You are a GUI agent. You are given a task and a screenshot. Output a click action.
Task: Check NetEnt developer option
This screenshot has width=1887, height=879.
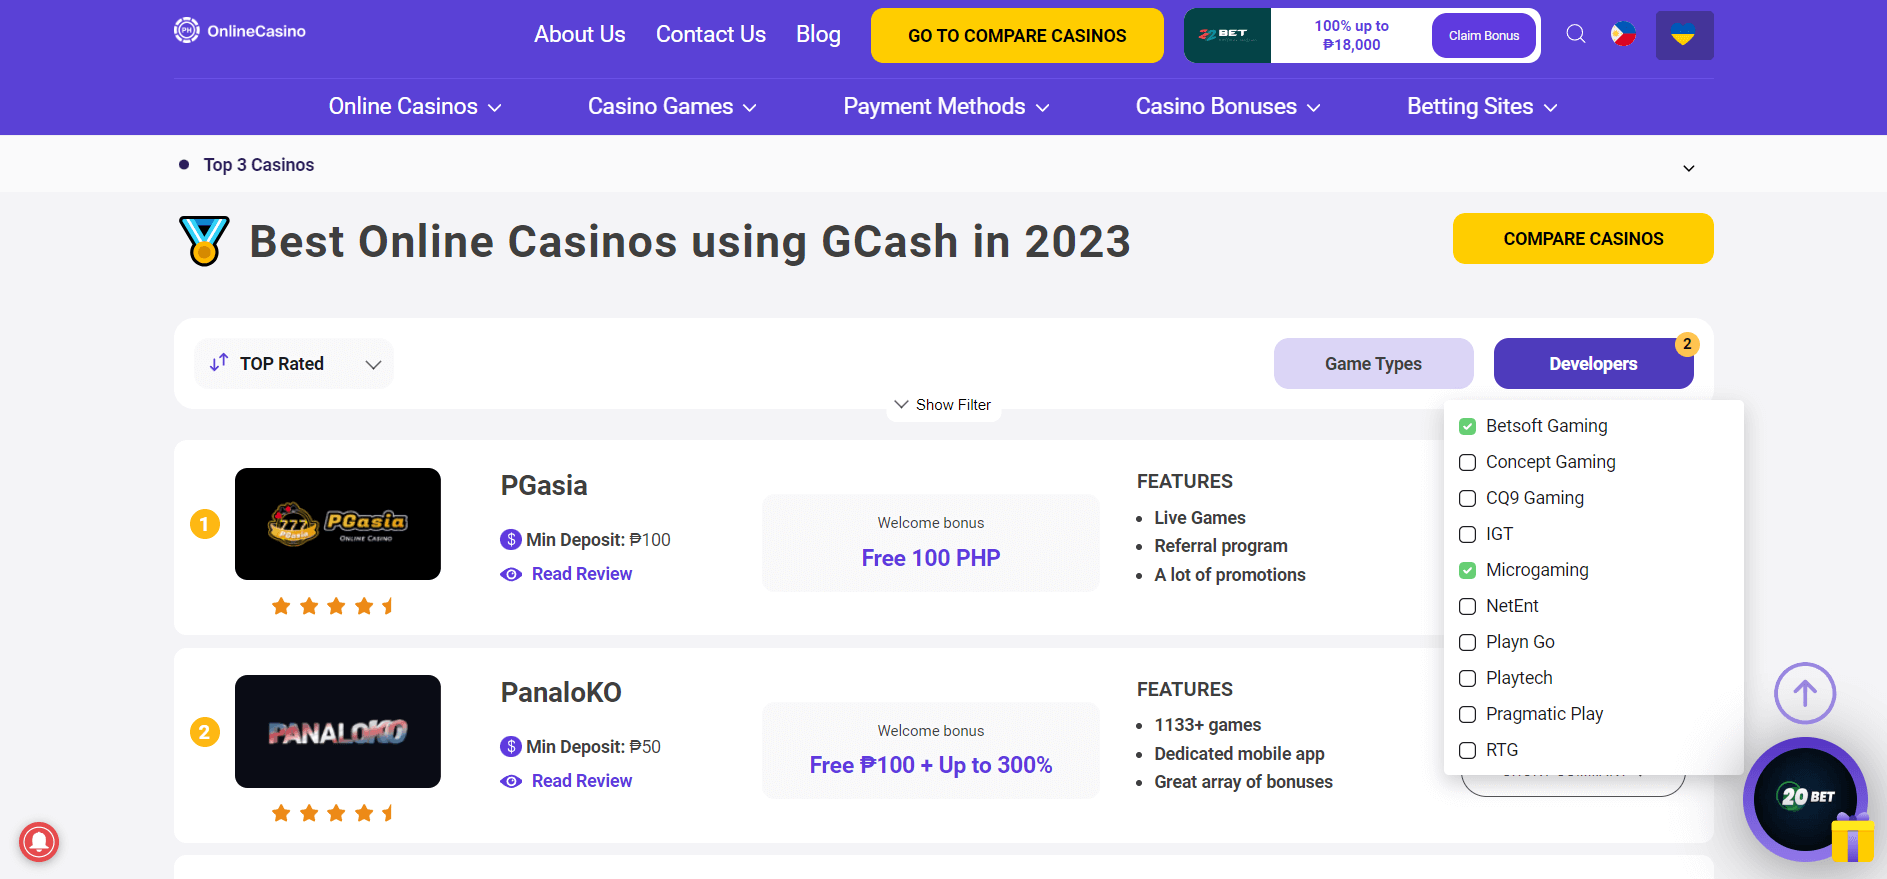(1467, 606)
